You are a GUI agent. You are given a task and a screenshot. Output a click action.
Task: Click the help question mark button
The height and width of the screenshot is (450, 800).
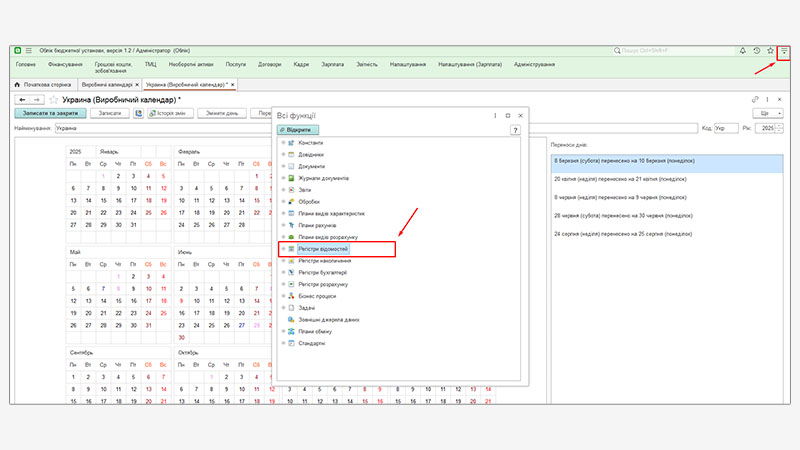tap(514, 130)
